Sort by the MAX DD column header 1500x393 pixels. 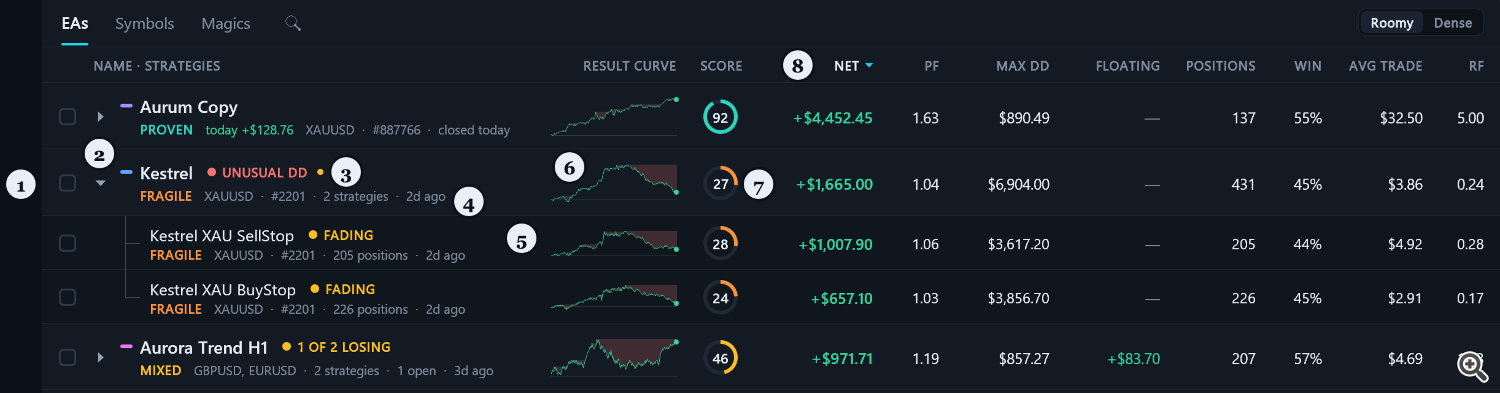(1022, 66)
